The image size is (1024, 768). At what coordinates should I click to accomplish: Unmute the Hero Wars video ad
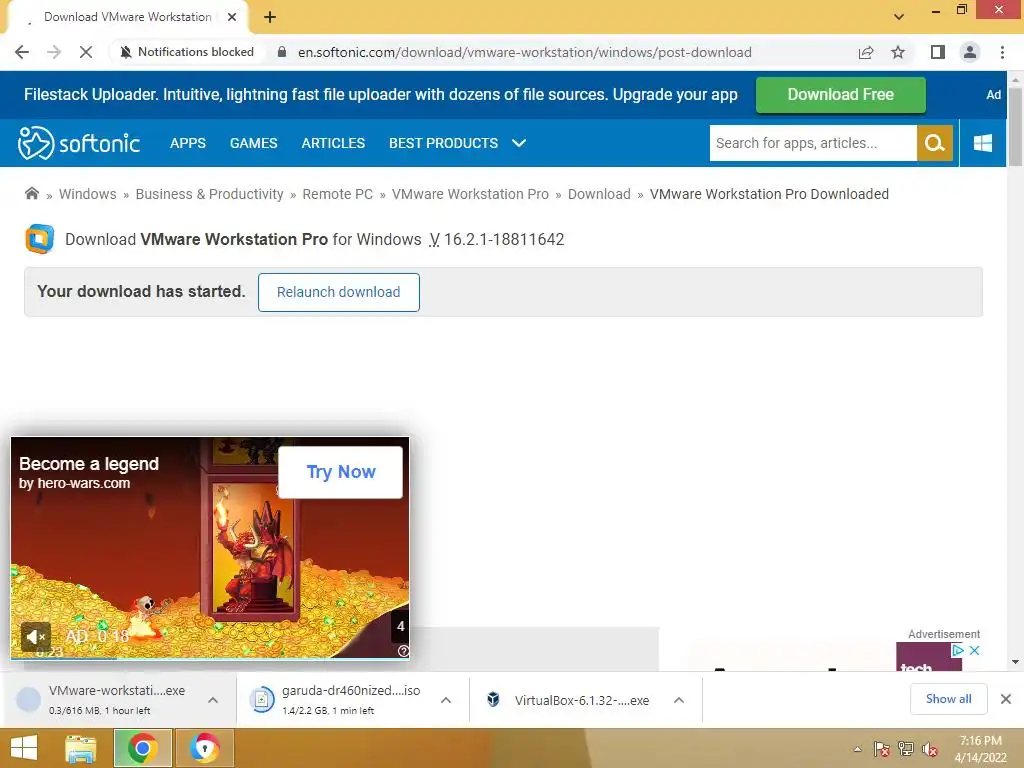pos(35,637)
